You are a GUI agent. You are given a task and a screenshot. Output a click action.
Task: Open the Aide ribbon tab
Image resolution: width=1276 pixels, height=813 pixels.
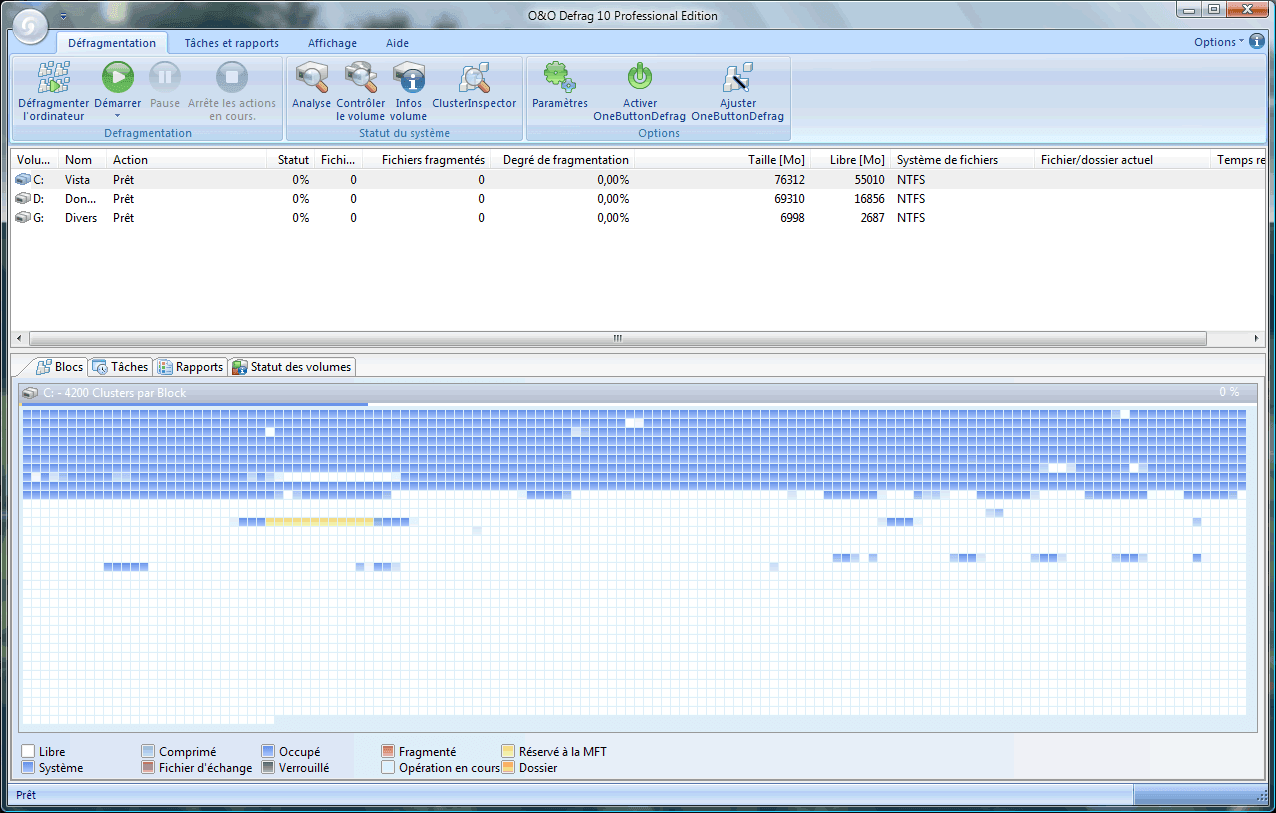(x=397, y=43)
